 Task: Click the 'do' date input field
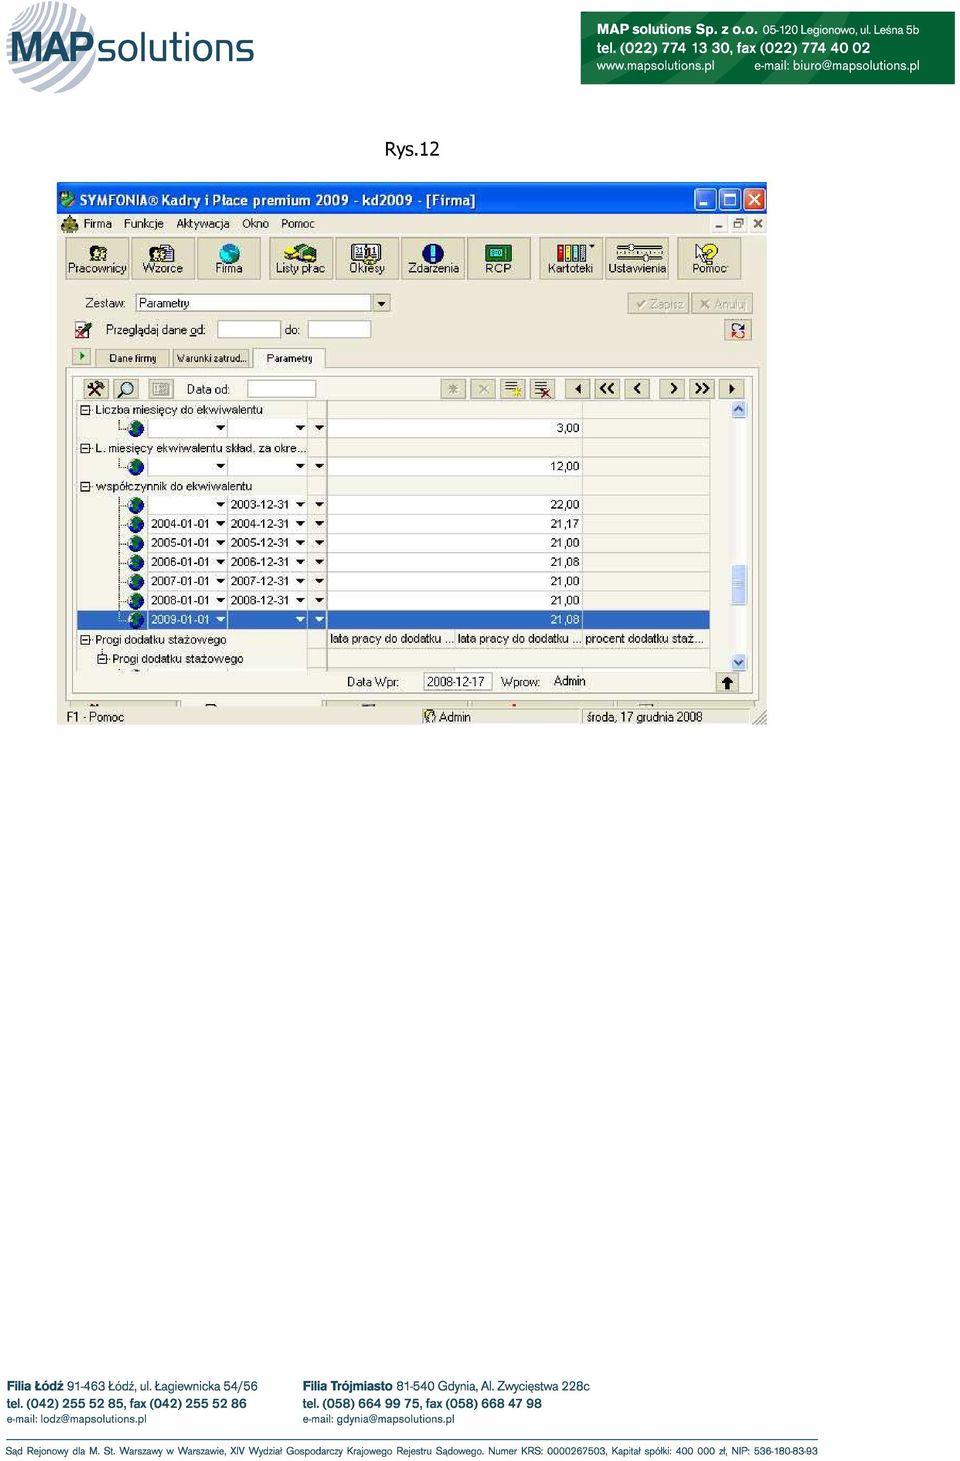[339, 329]
